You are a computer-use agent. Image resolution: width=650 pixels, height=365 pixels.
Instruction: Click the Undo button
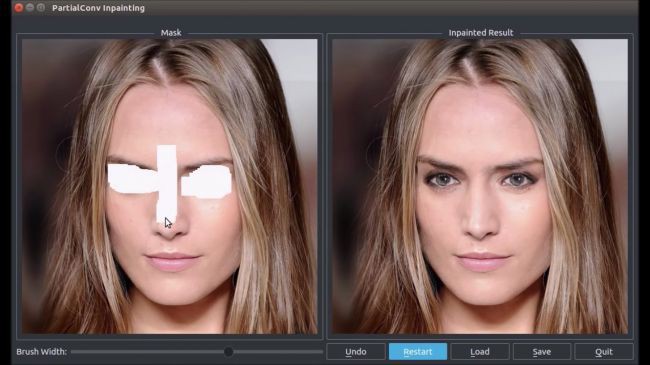coord(356,352)
